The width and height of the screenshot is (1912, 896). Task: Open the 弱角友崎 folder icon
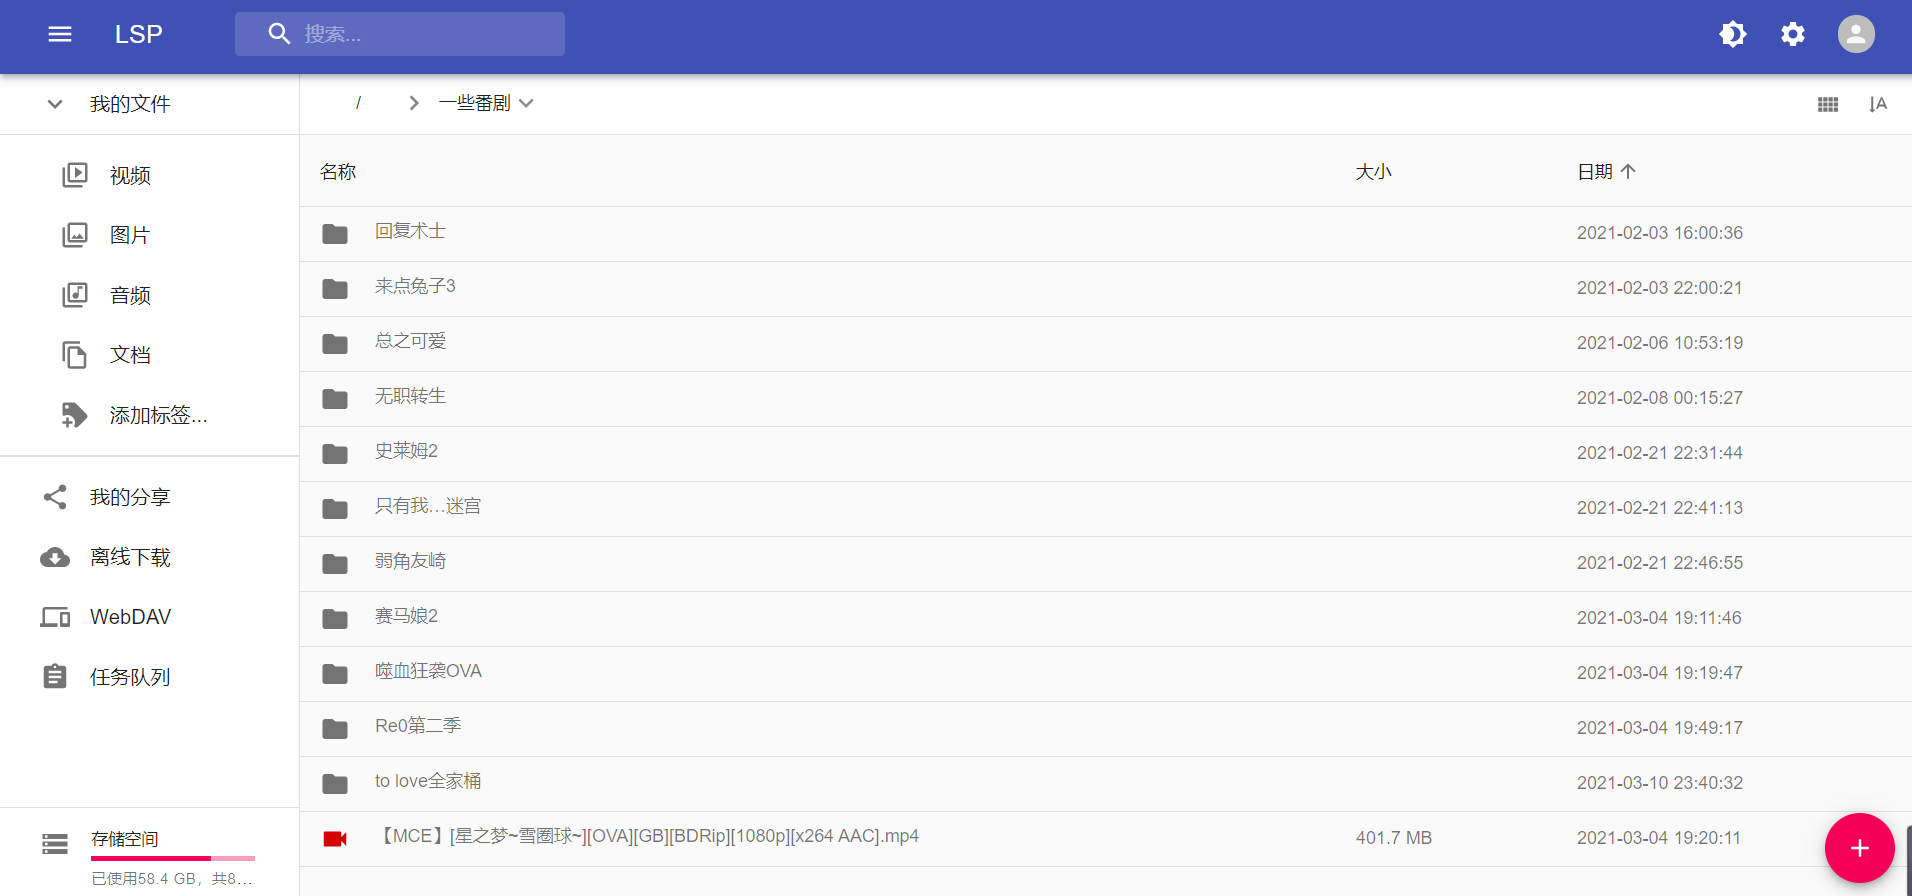tap(335, 564)
